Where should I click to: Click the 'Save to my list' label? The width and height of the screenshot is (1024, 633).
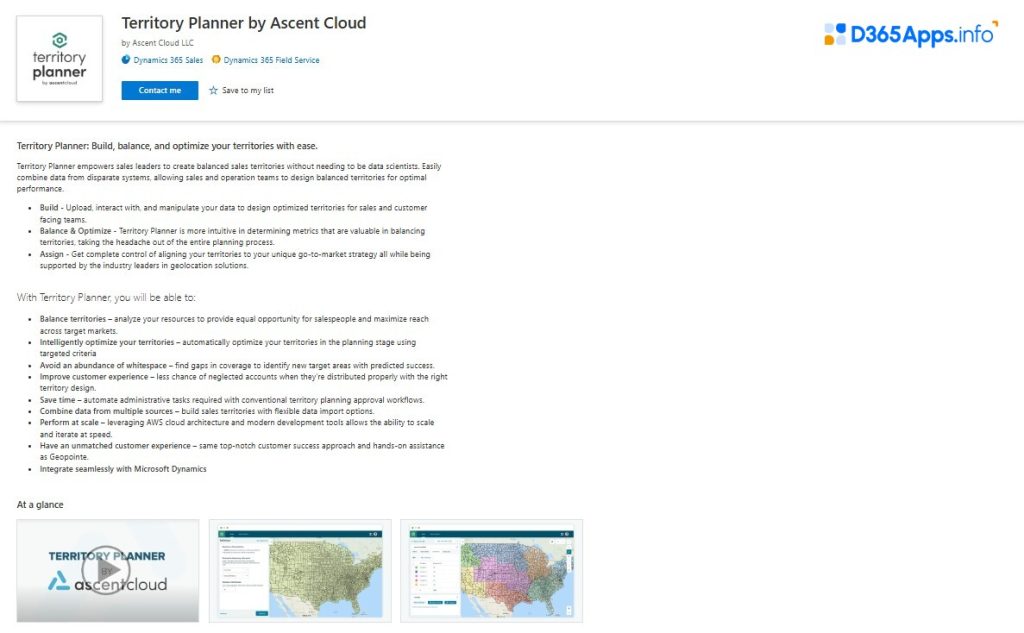point(248,90)
